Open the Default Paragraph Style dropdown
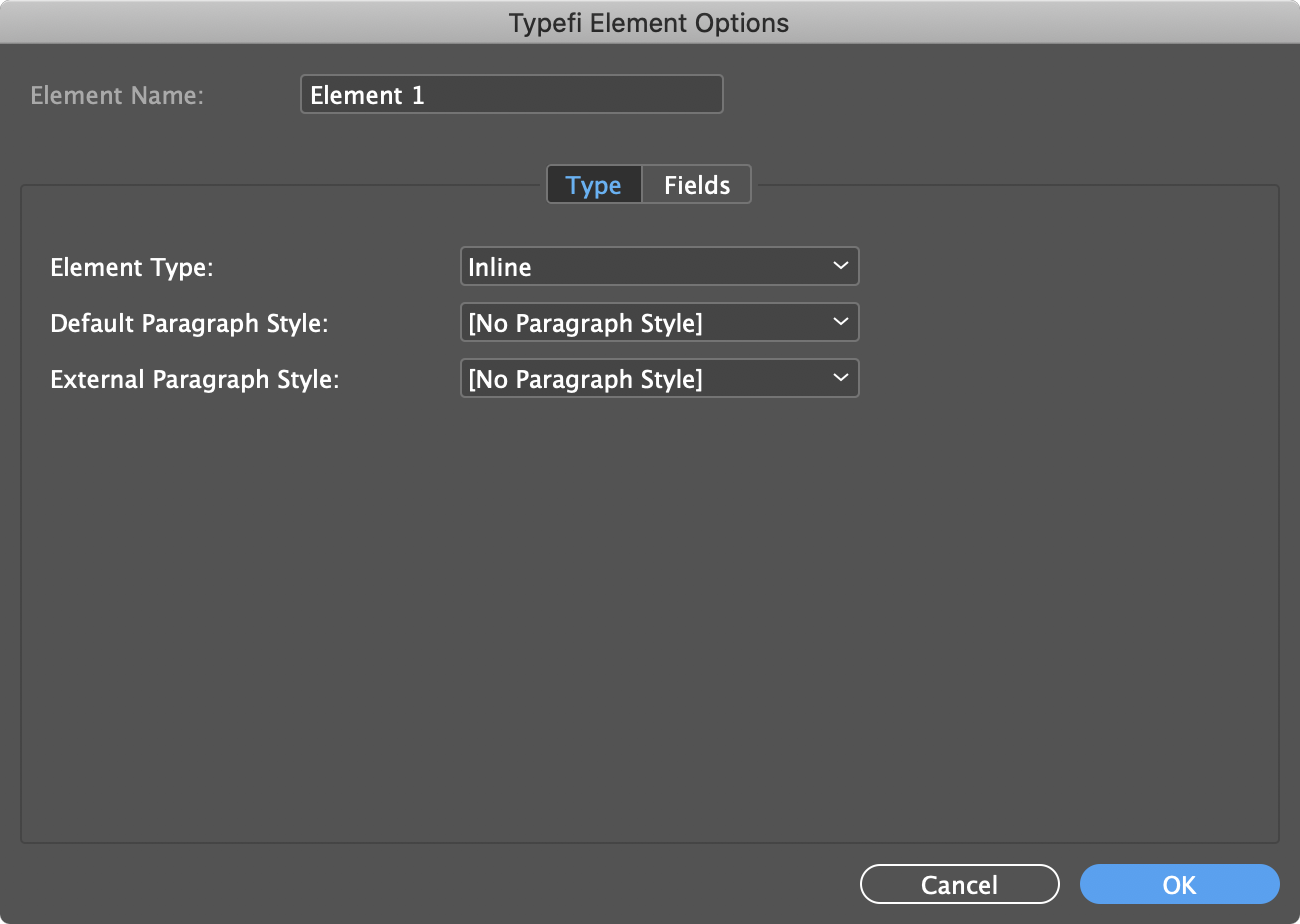The image size is (1300, 924). pyautogui.click(x=659, y=323)
